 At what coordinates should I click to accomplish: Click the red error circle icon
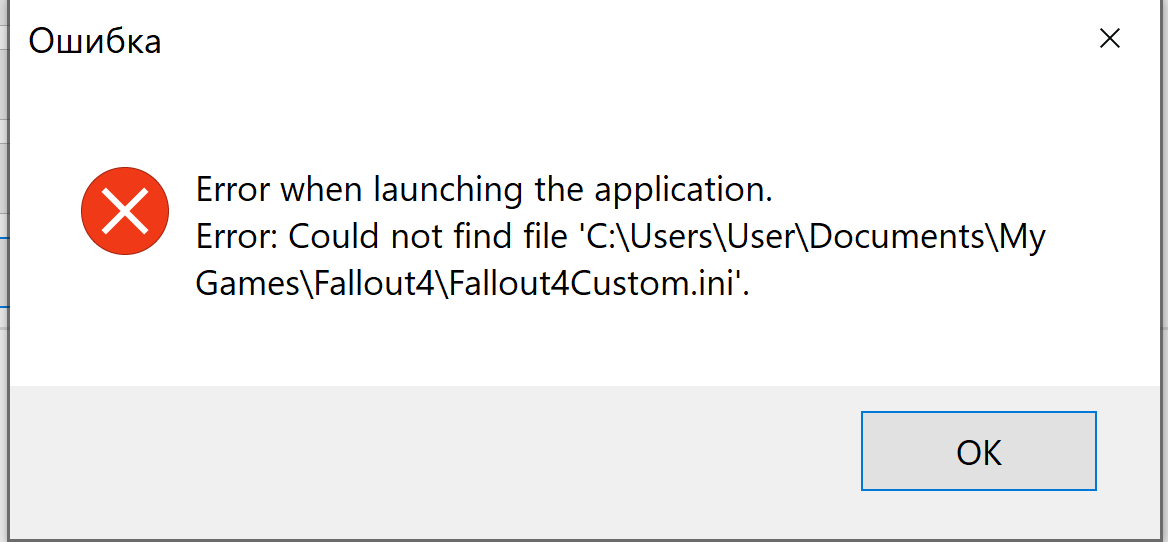pyautogui.click(x=123, y=211)
